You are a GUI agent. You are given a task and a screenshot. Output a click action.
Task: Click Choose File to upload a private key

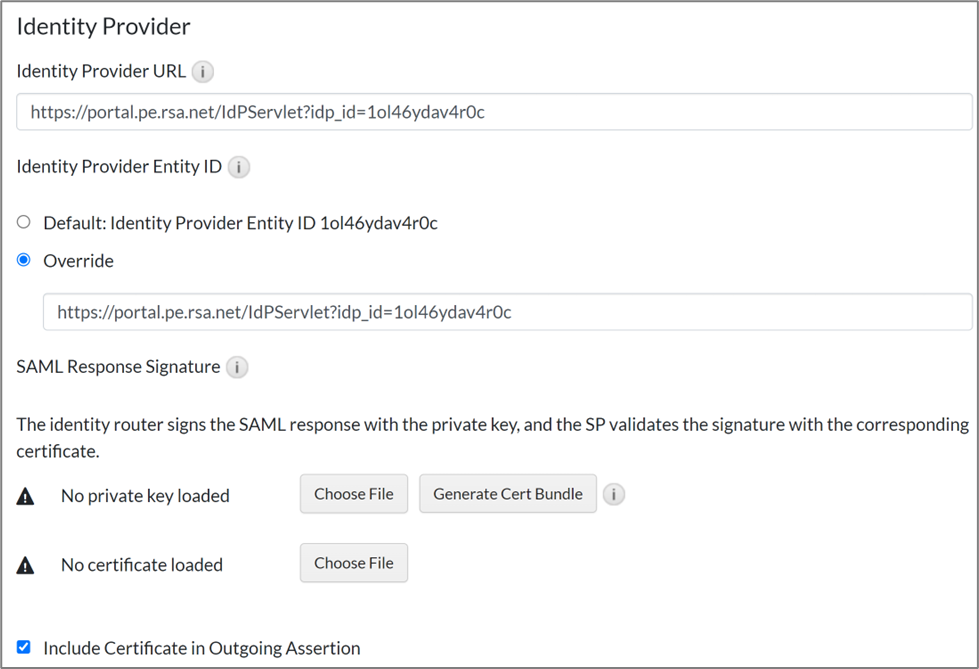(x=353, y=493)
